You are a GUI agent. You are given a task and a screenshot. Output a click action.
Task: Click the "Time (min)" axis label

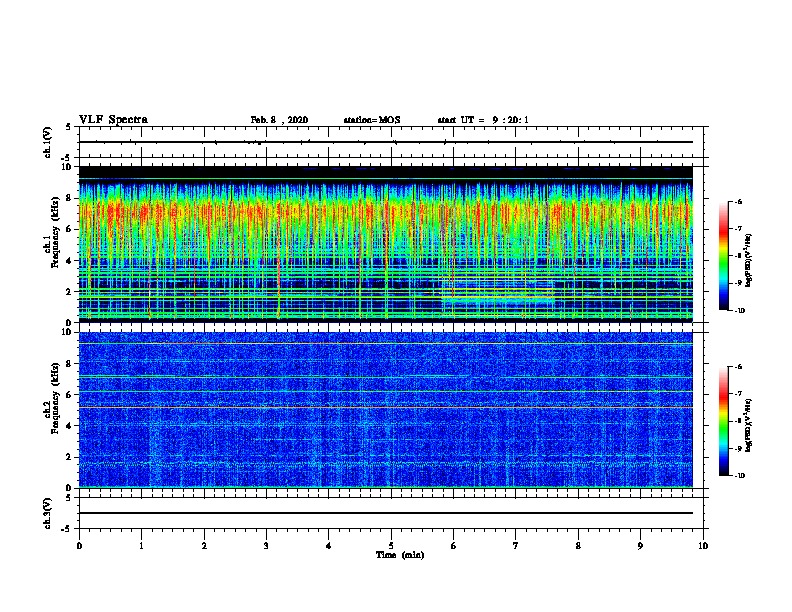point(400,555)
